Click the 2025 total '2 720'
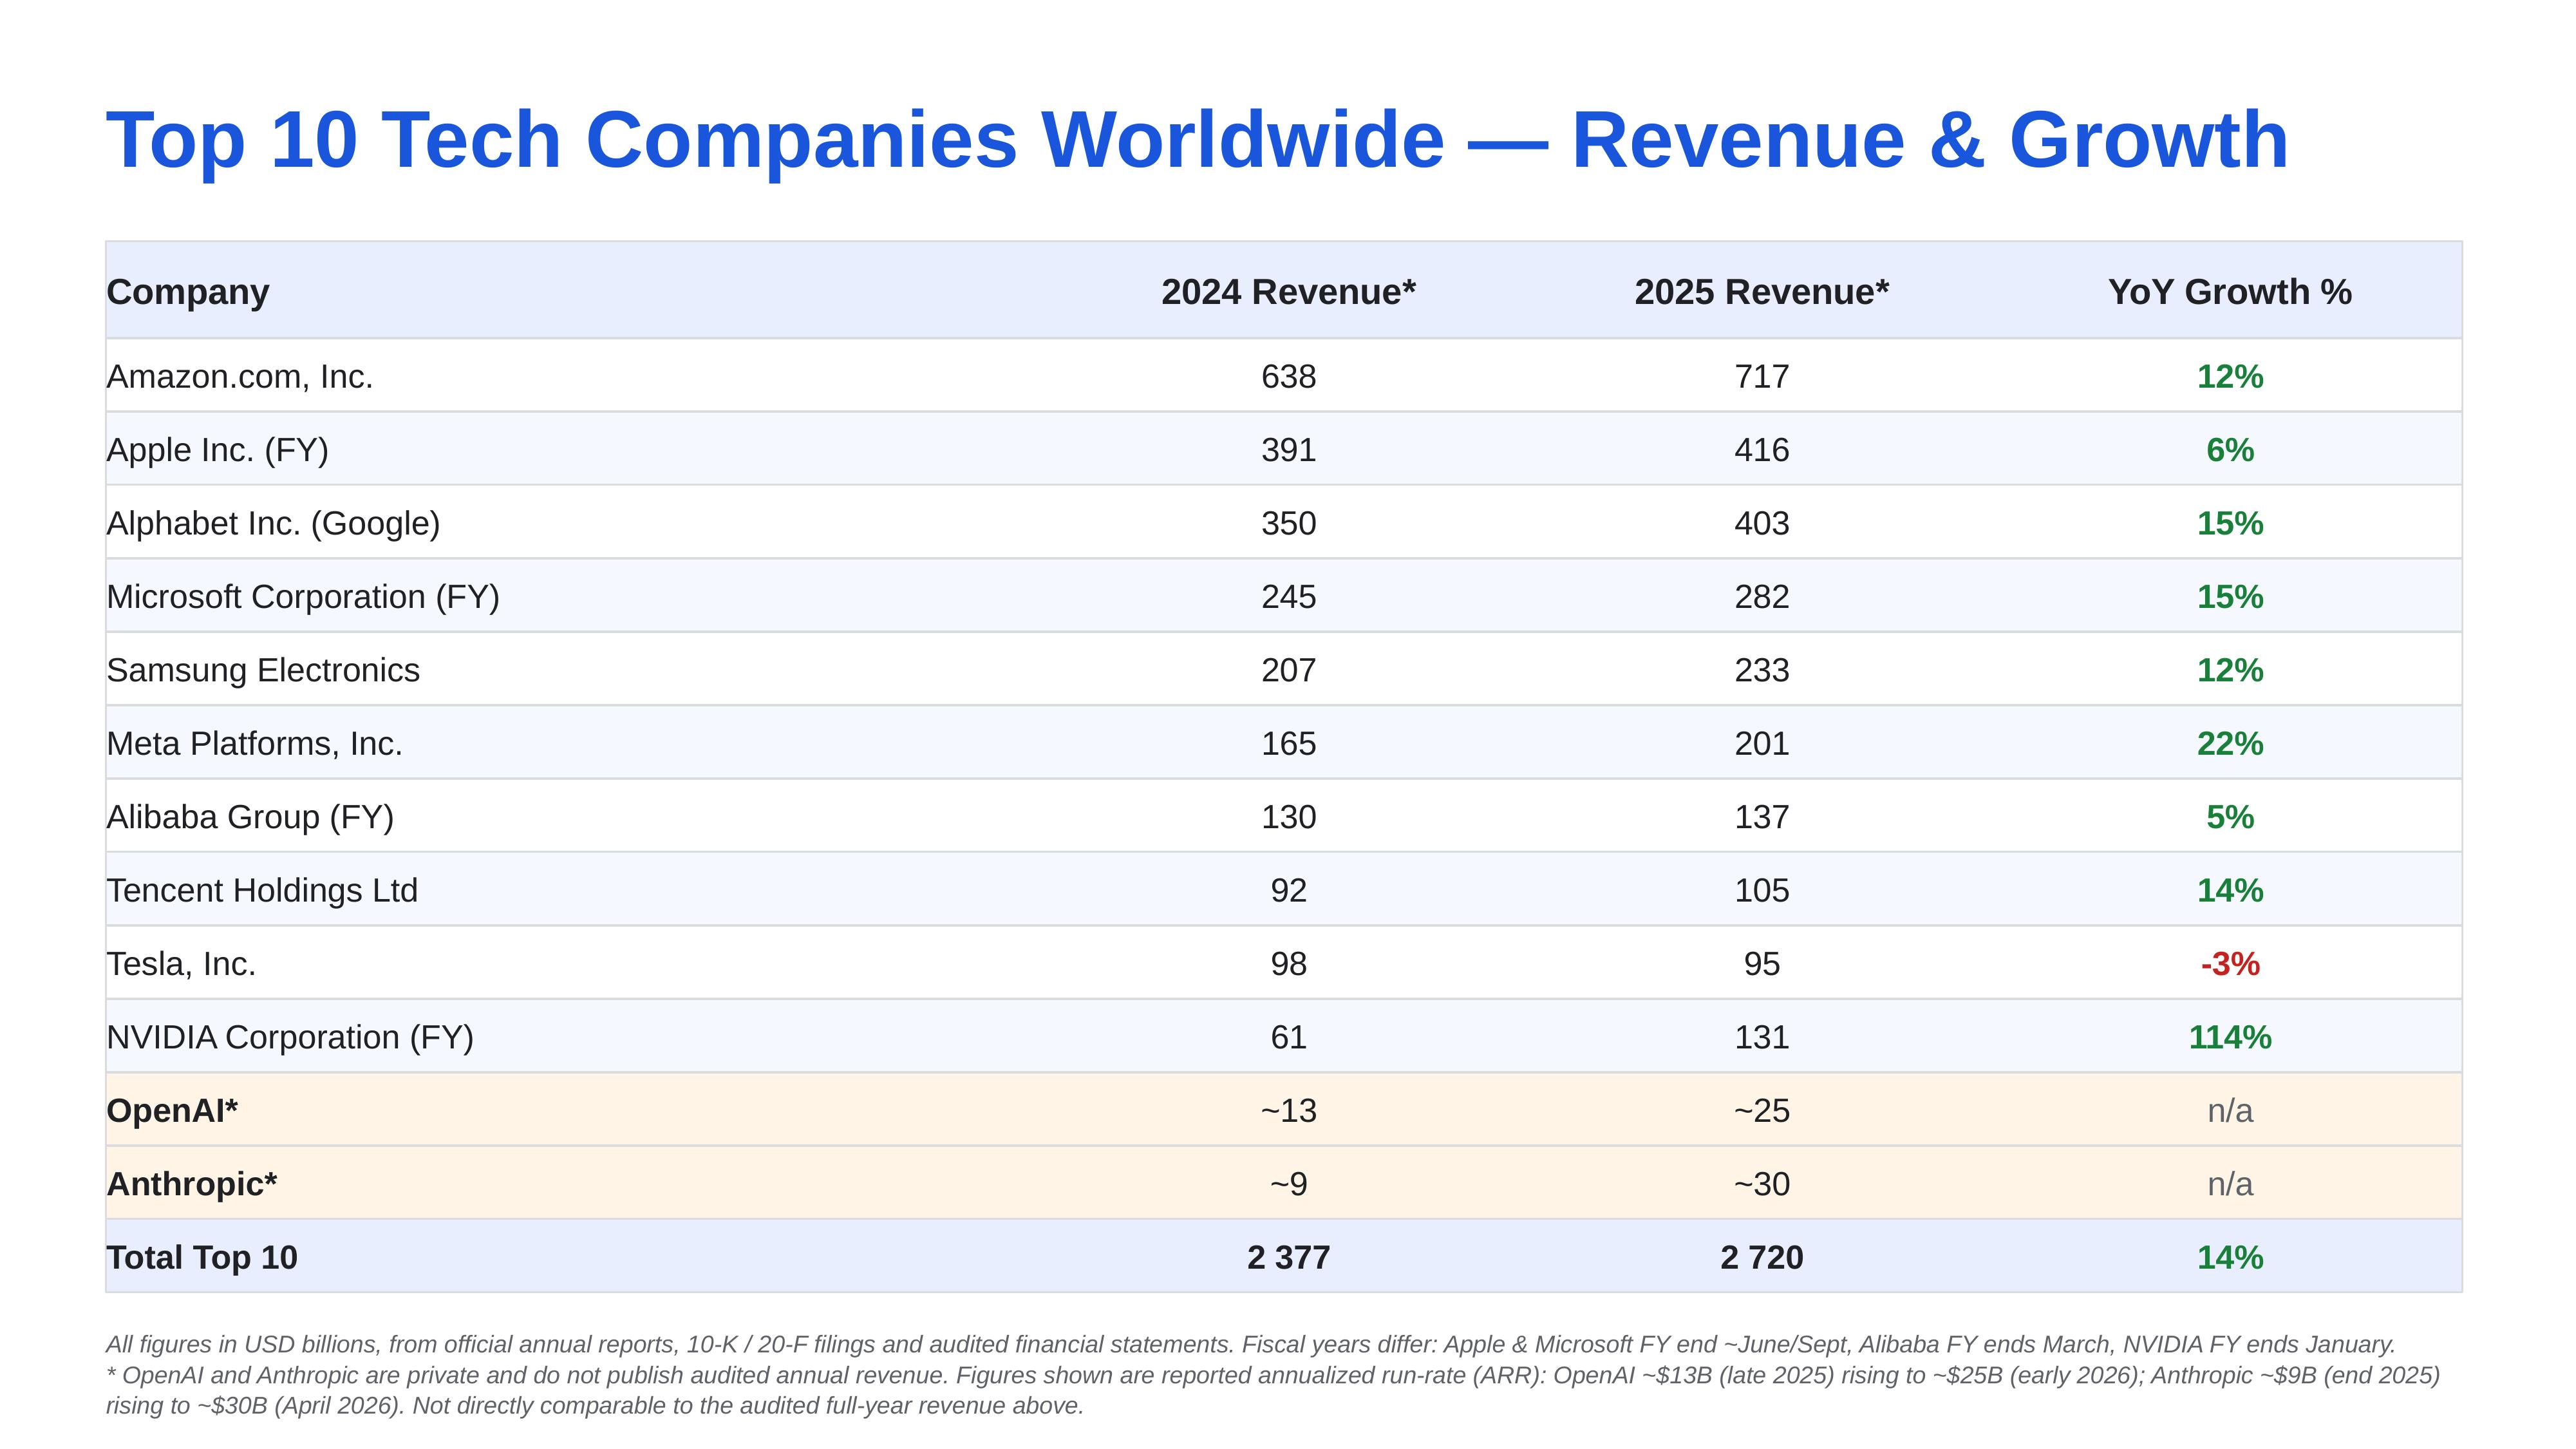Viewport: 2576px width, 1449px height. tap(1761, 1257)
